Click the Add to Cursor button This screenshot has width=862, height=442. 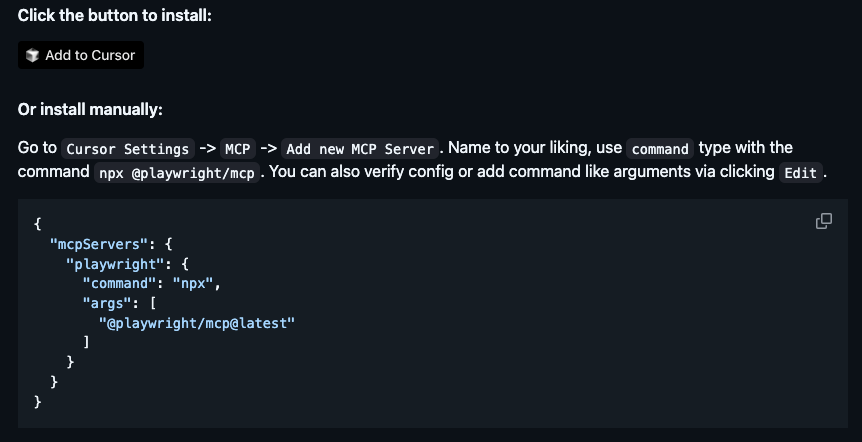point(81,55)
